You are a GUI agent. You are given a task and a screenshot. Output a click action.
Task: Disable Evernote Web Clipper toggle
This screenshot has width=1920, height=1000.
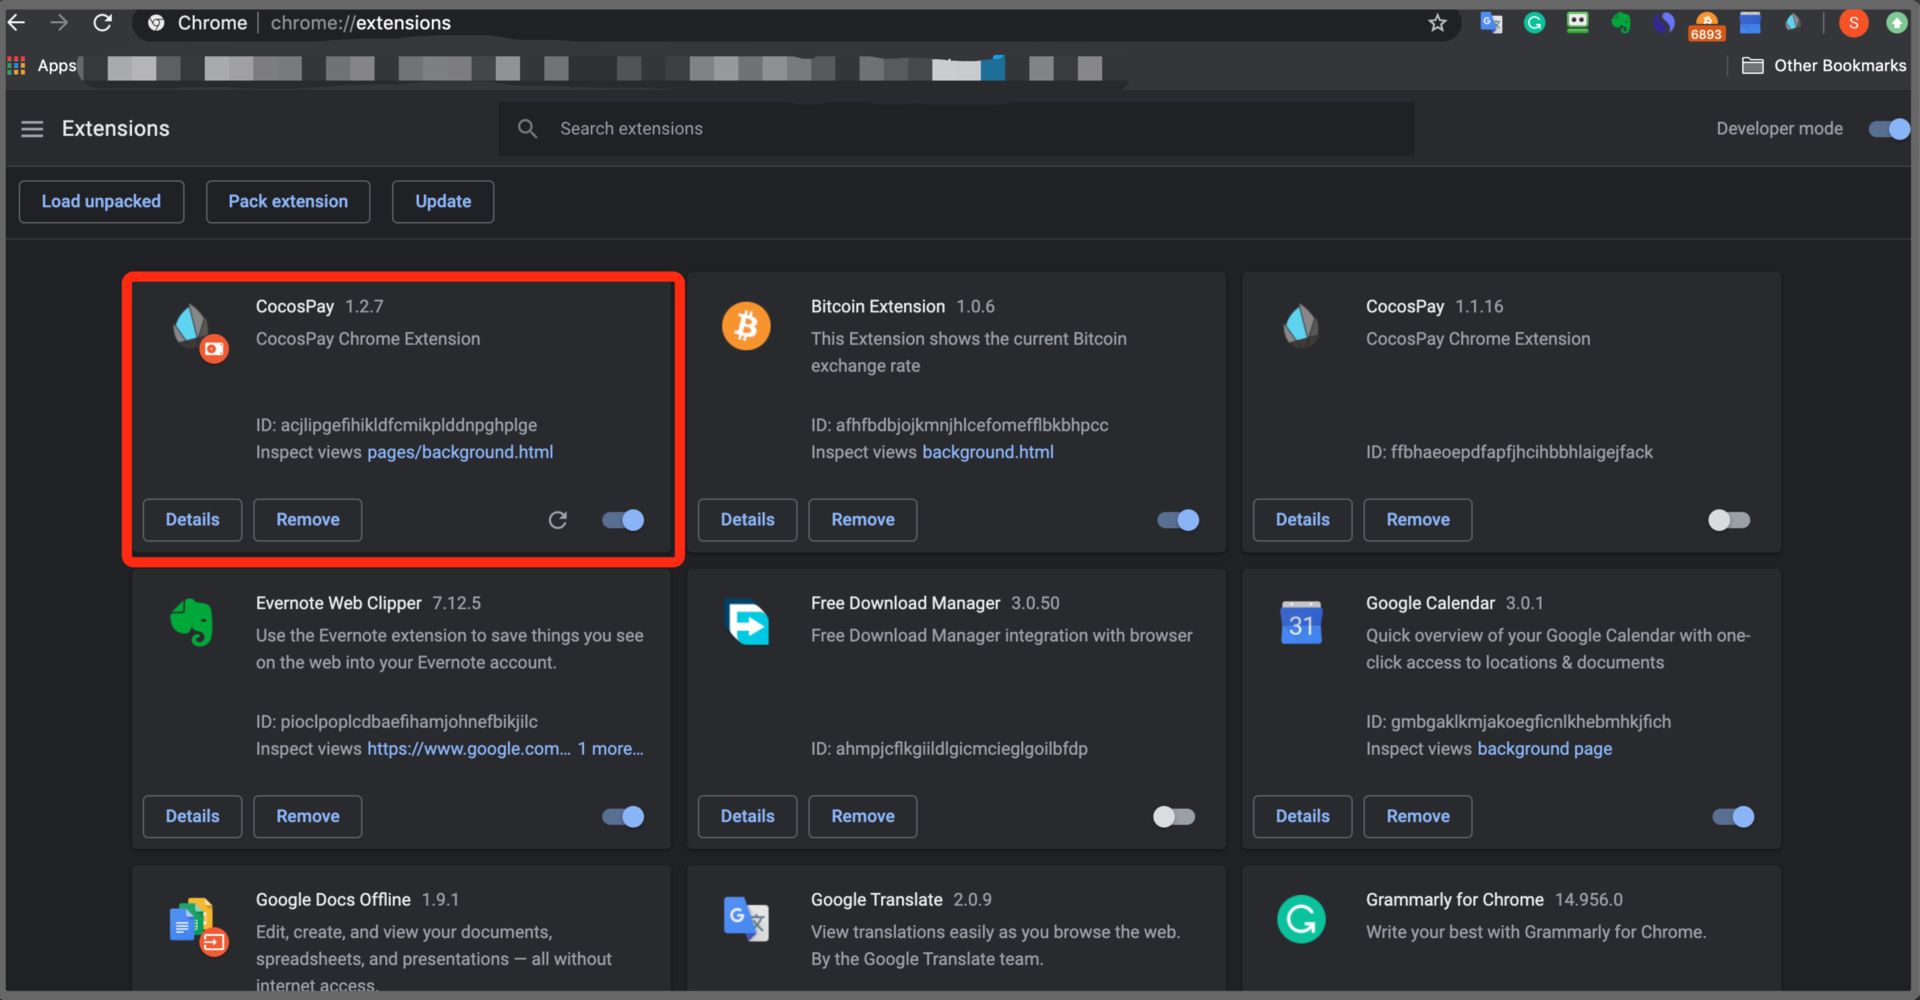point(623,817)
